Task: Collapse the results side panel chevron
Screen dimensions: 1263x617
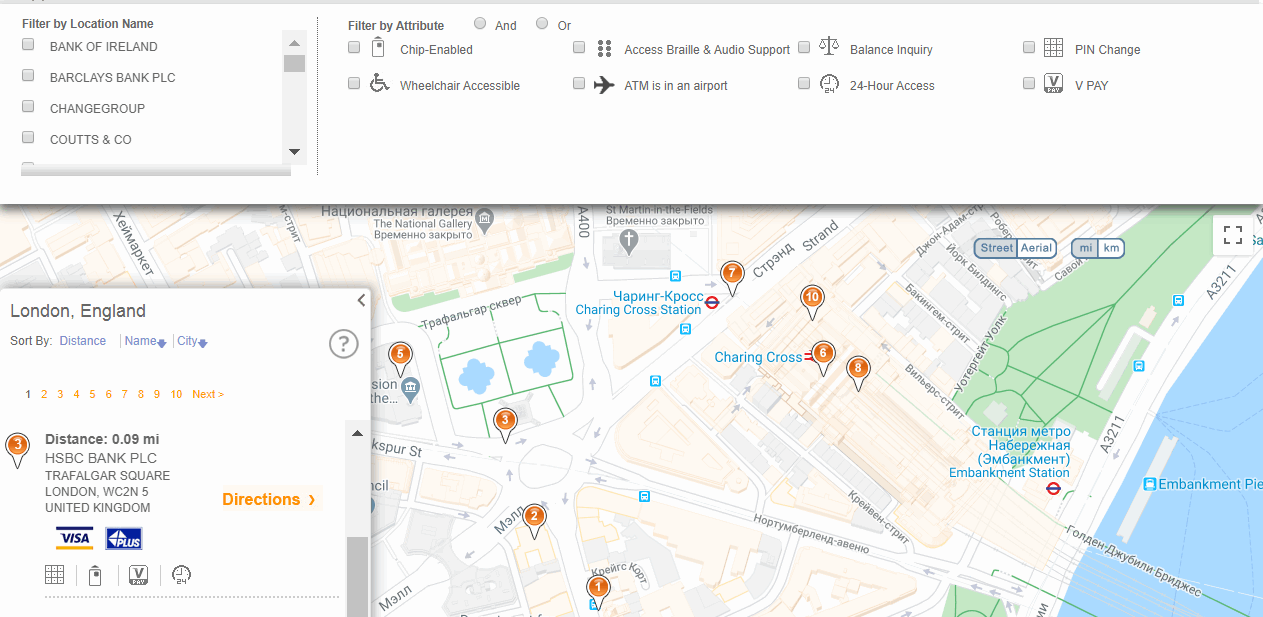Action: coord(362,300)
